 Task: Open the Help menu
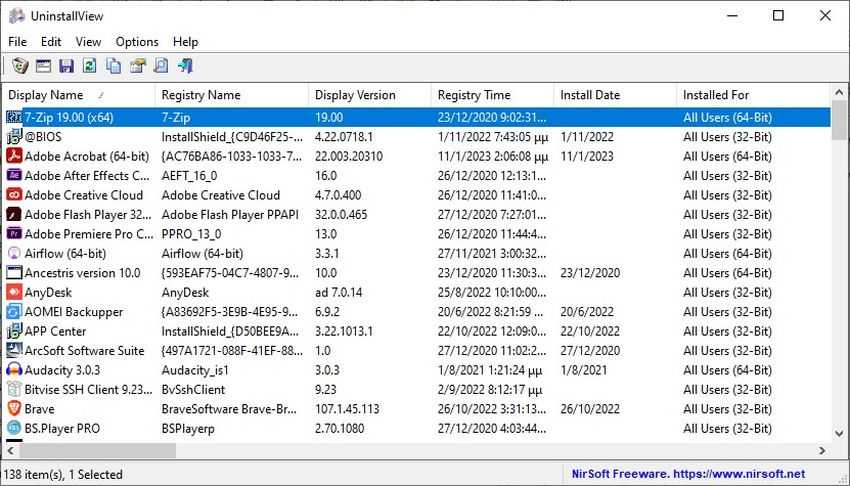185,42
